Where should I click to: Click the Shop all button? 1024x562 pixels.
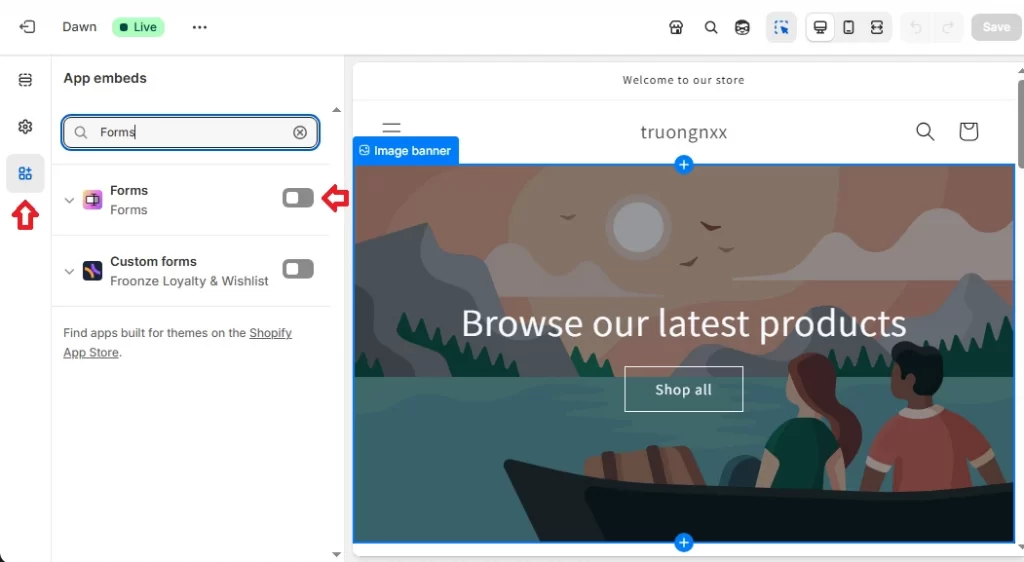[684, 389]
